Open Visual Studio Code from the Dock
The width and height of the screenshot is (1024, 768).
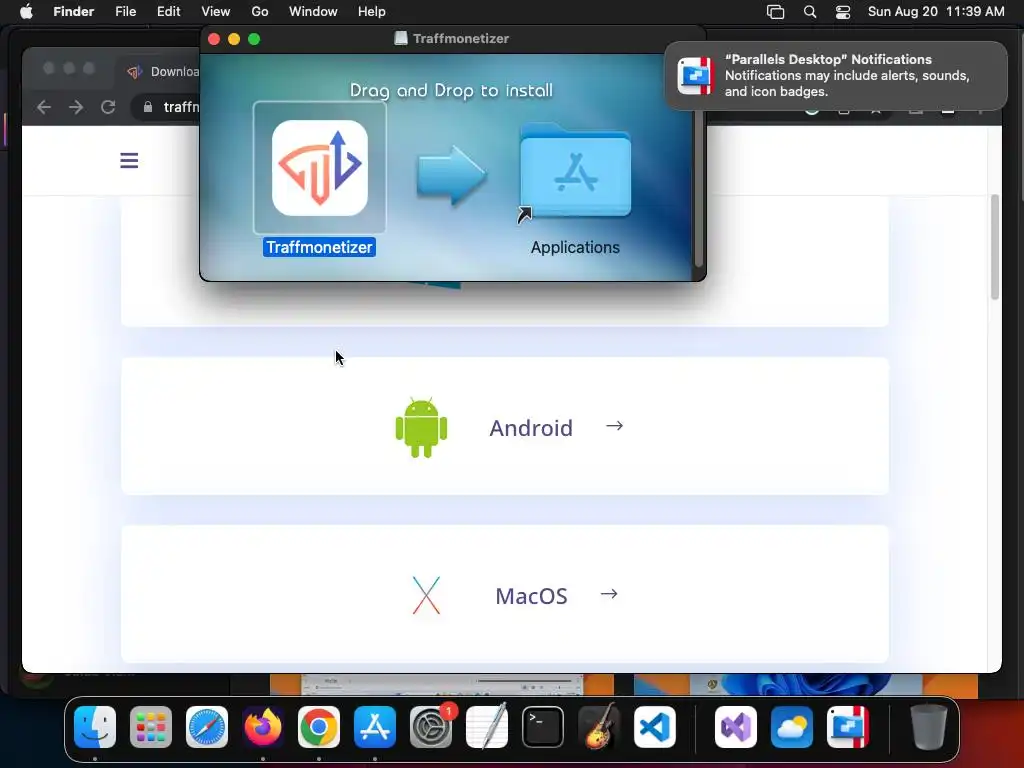[655, 727]
